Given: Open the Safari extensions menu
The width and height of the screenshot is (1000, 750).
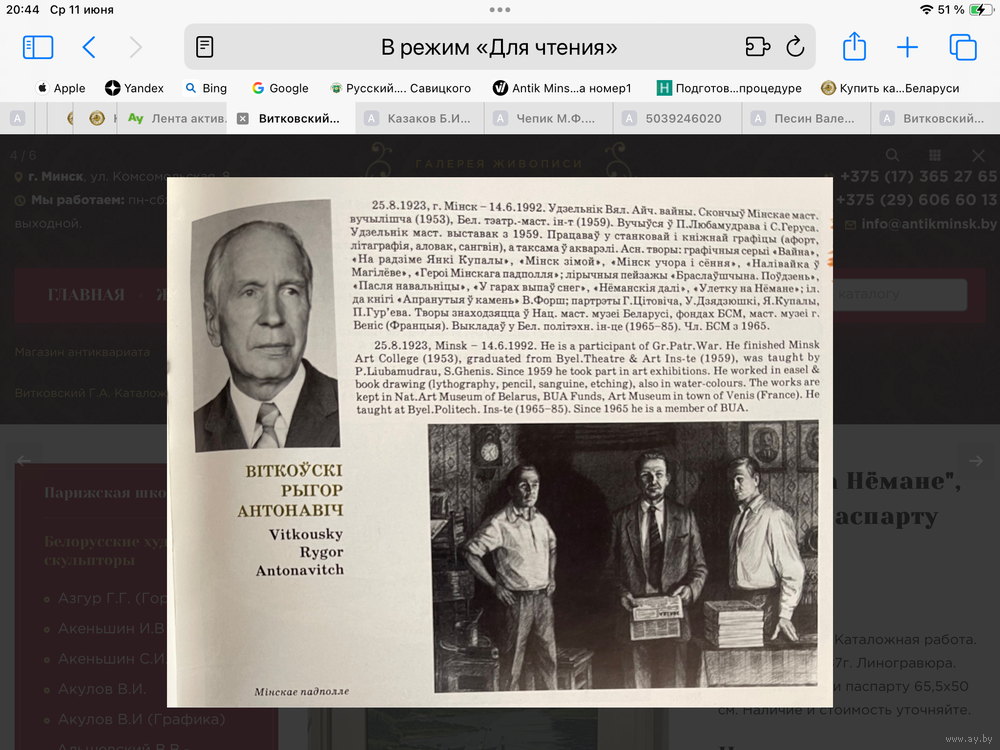Looking at the screenshot, I should coord(758,47).
